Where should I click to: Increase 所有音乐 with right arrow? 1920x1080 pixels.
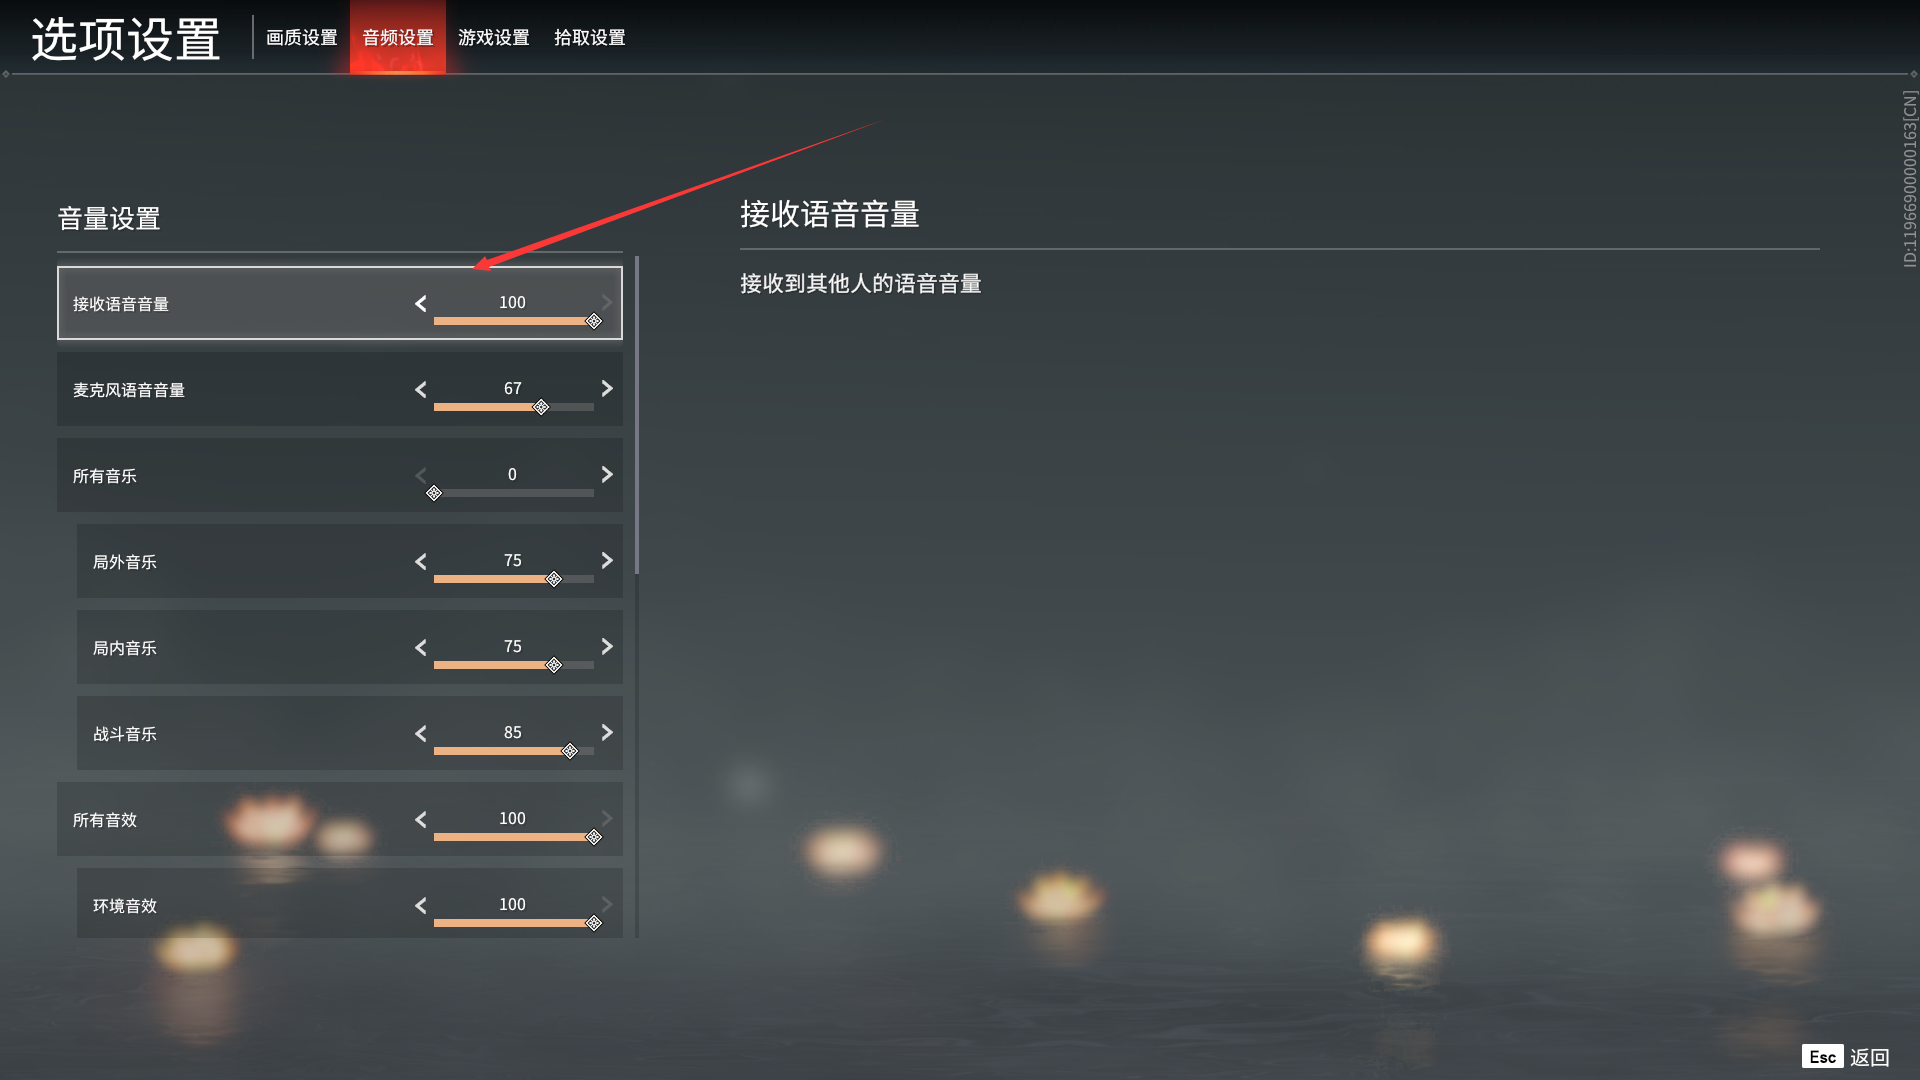[x=607, y=474]
